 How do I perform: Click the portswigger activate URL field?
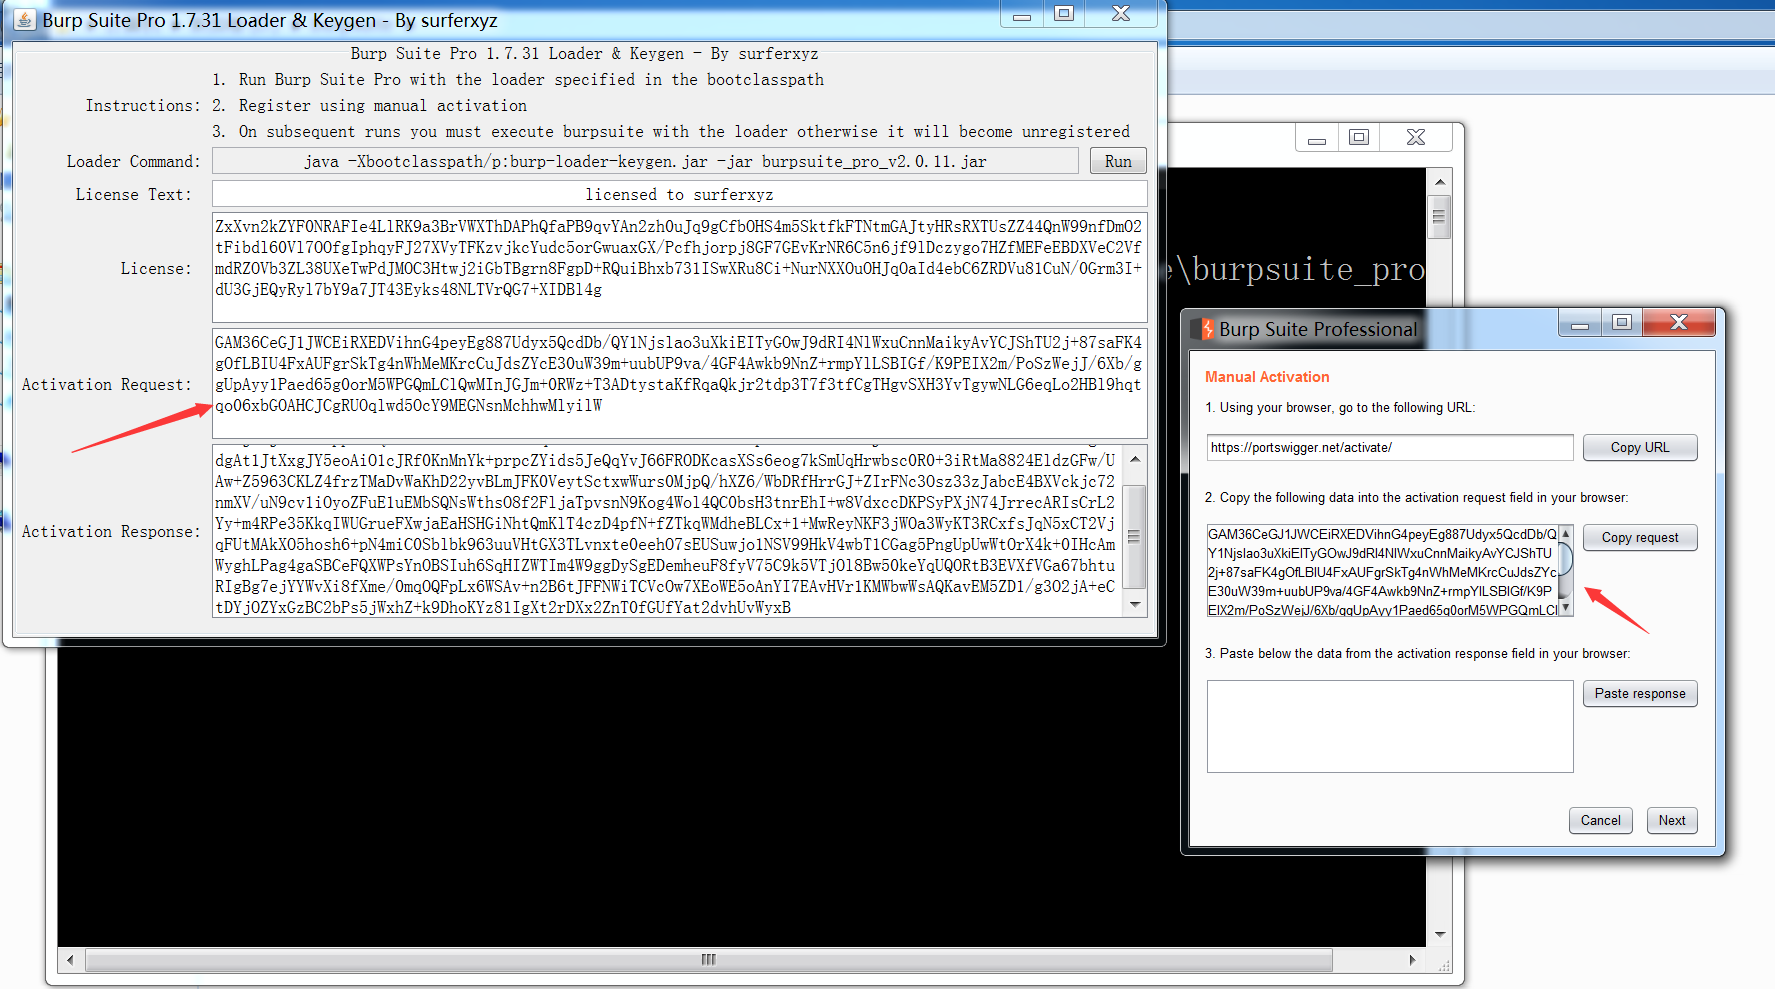[1390, 447]
